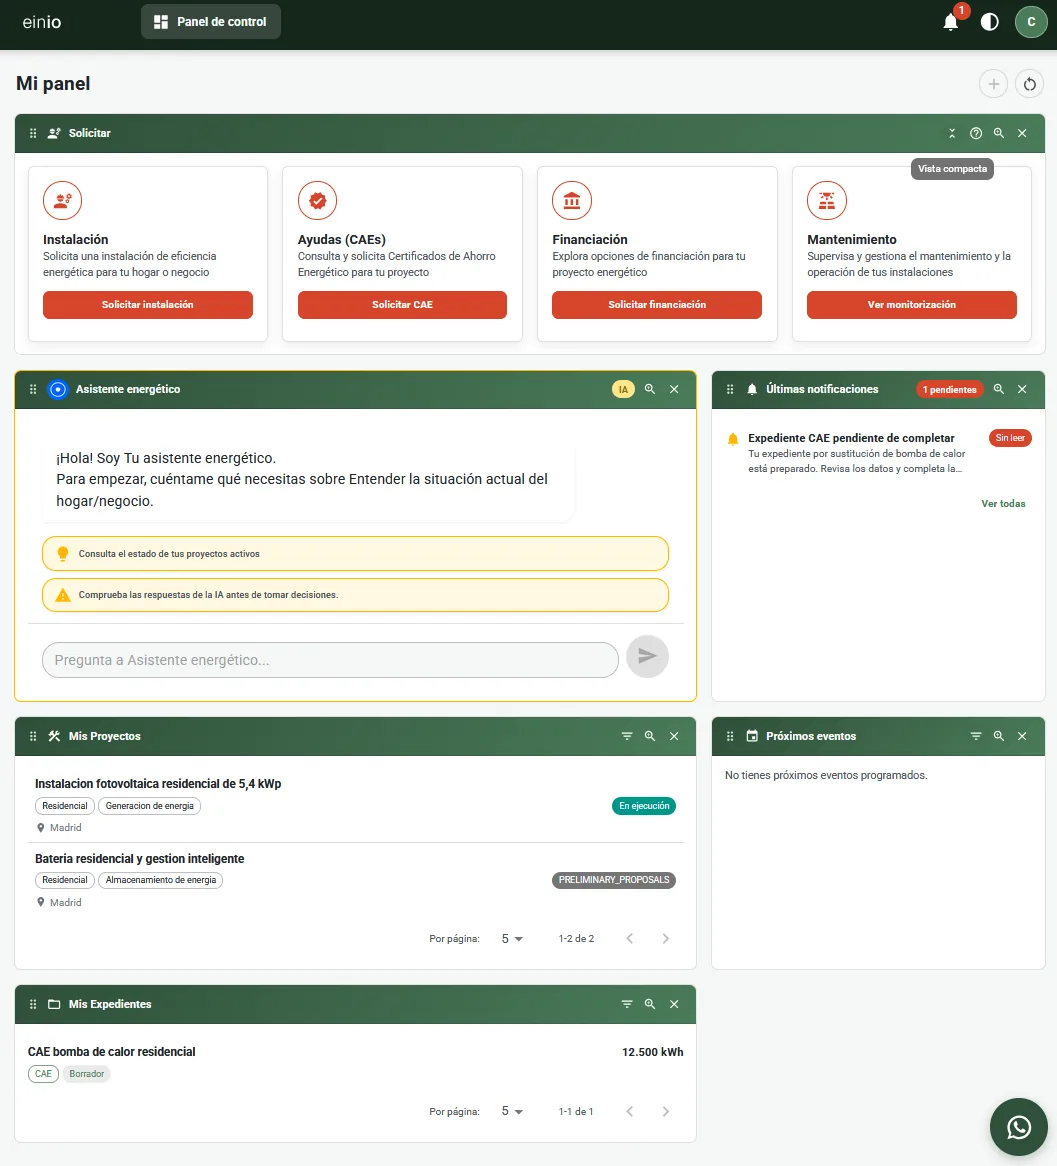Image resolution: width=1057 pixels, height=1166 pixels.
Task: Open per-page dropdown in Mis Proyectos
Action: (512, 938)
